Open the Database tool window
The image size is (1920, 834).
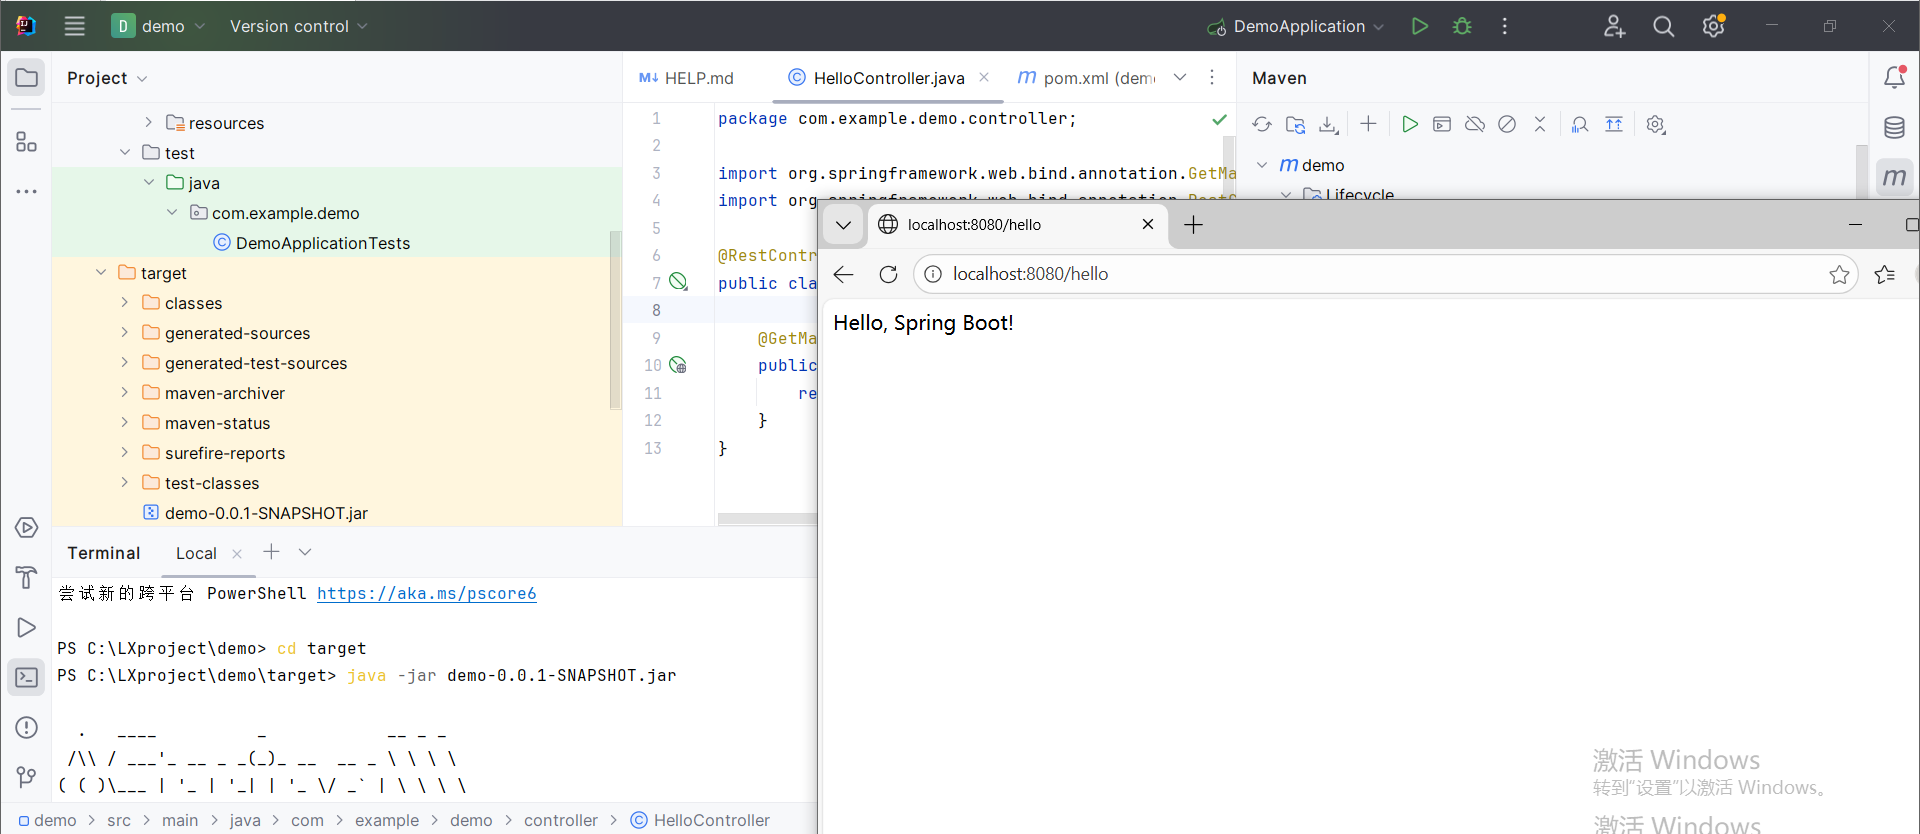pos(1894,127)
